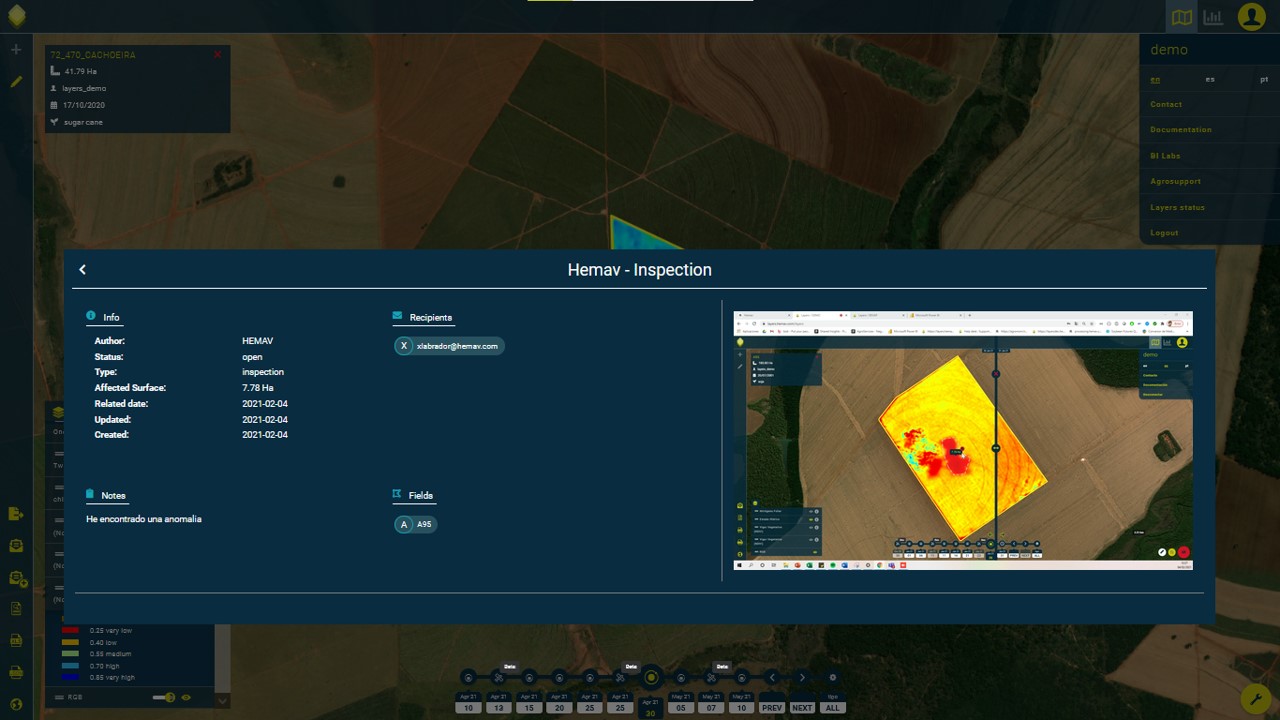Open the inspection screenshot thumbnail
Image resolution: width=1280 pixels, height=720 pixels.
coord(963,440)
